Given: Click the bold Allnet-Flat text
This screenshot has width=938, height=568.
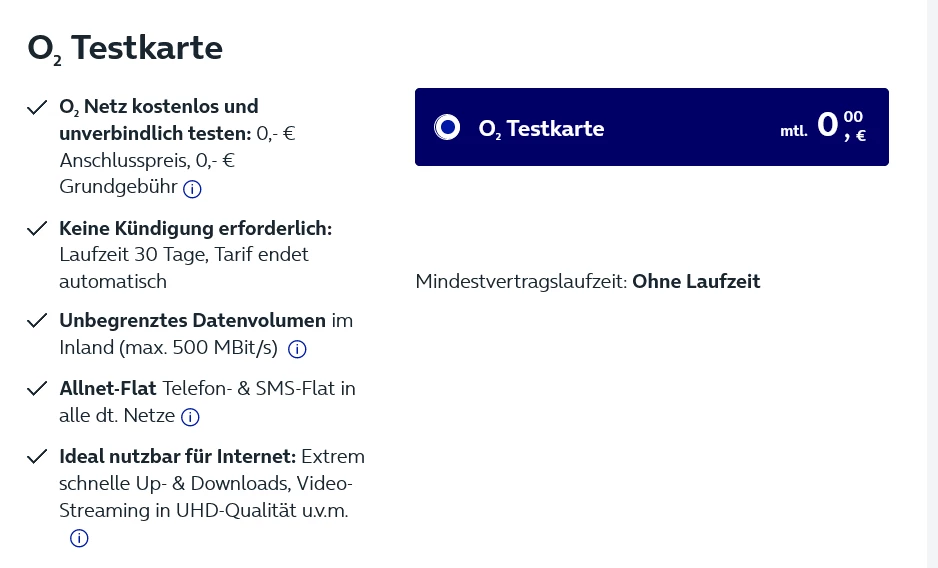Looking at the screenshot, I should [108, 389].
